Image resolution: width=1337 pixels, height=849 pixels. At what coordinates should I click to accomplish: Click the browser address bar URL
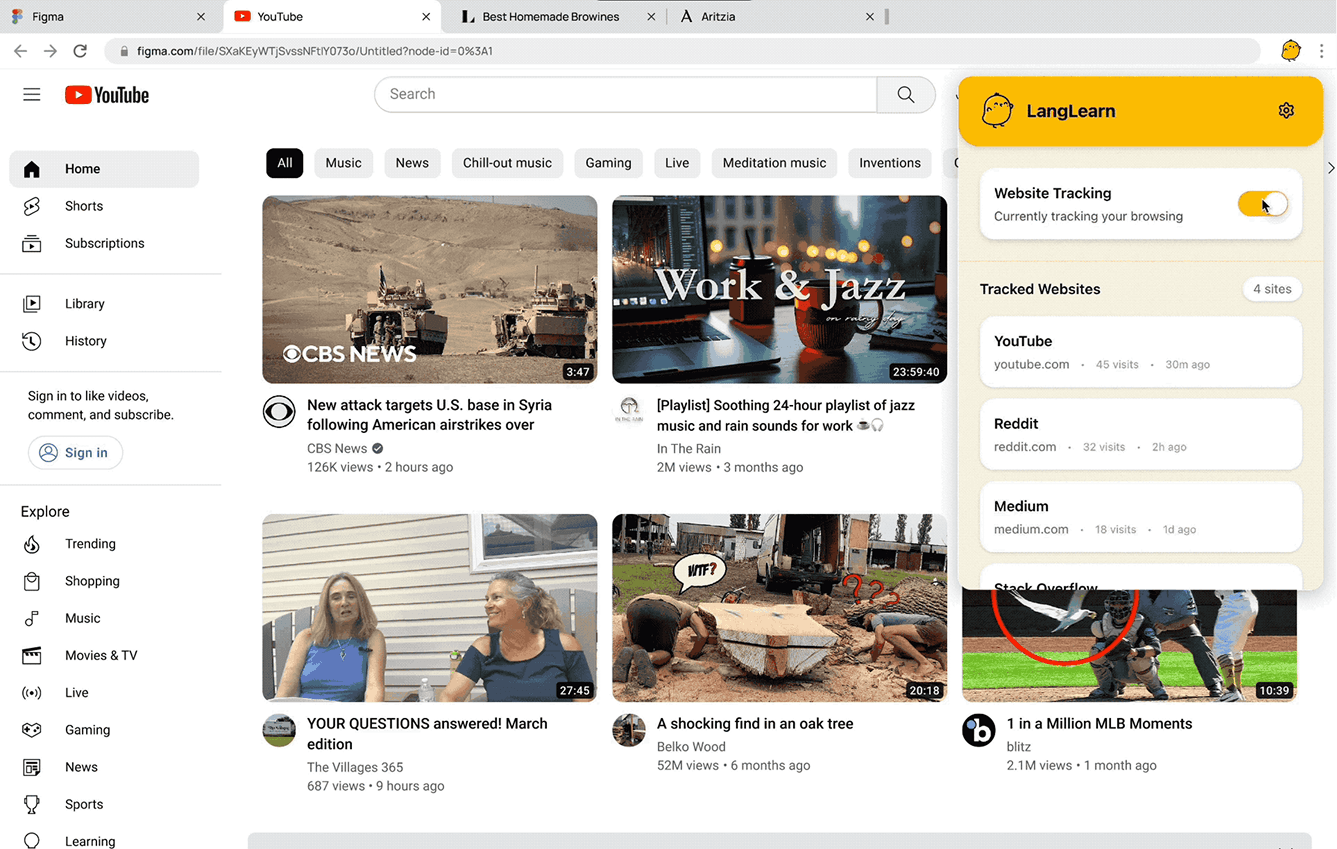[315, 51]
